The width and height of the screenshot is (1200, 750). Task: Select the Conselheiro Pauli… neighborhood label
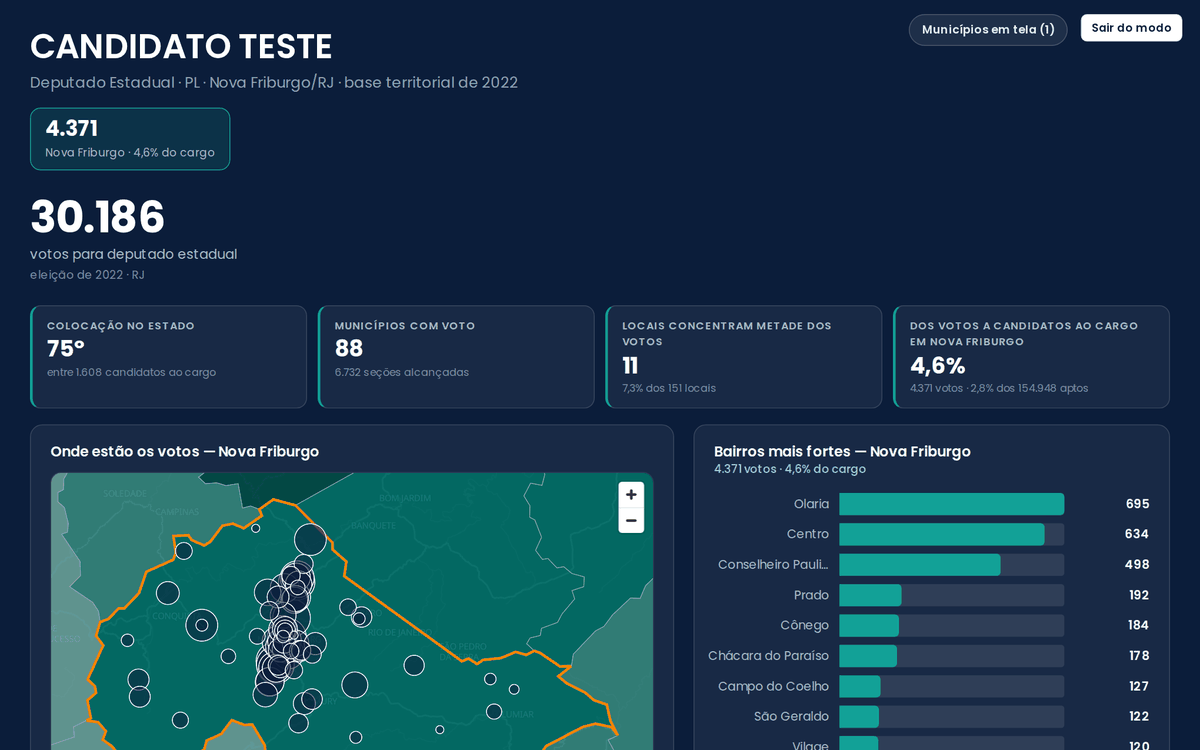pyautogui.click(x=773, y=565)
